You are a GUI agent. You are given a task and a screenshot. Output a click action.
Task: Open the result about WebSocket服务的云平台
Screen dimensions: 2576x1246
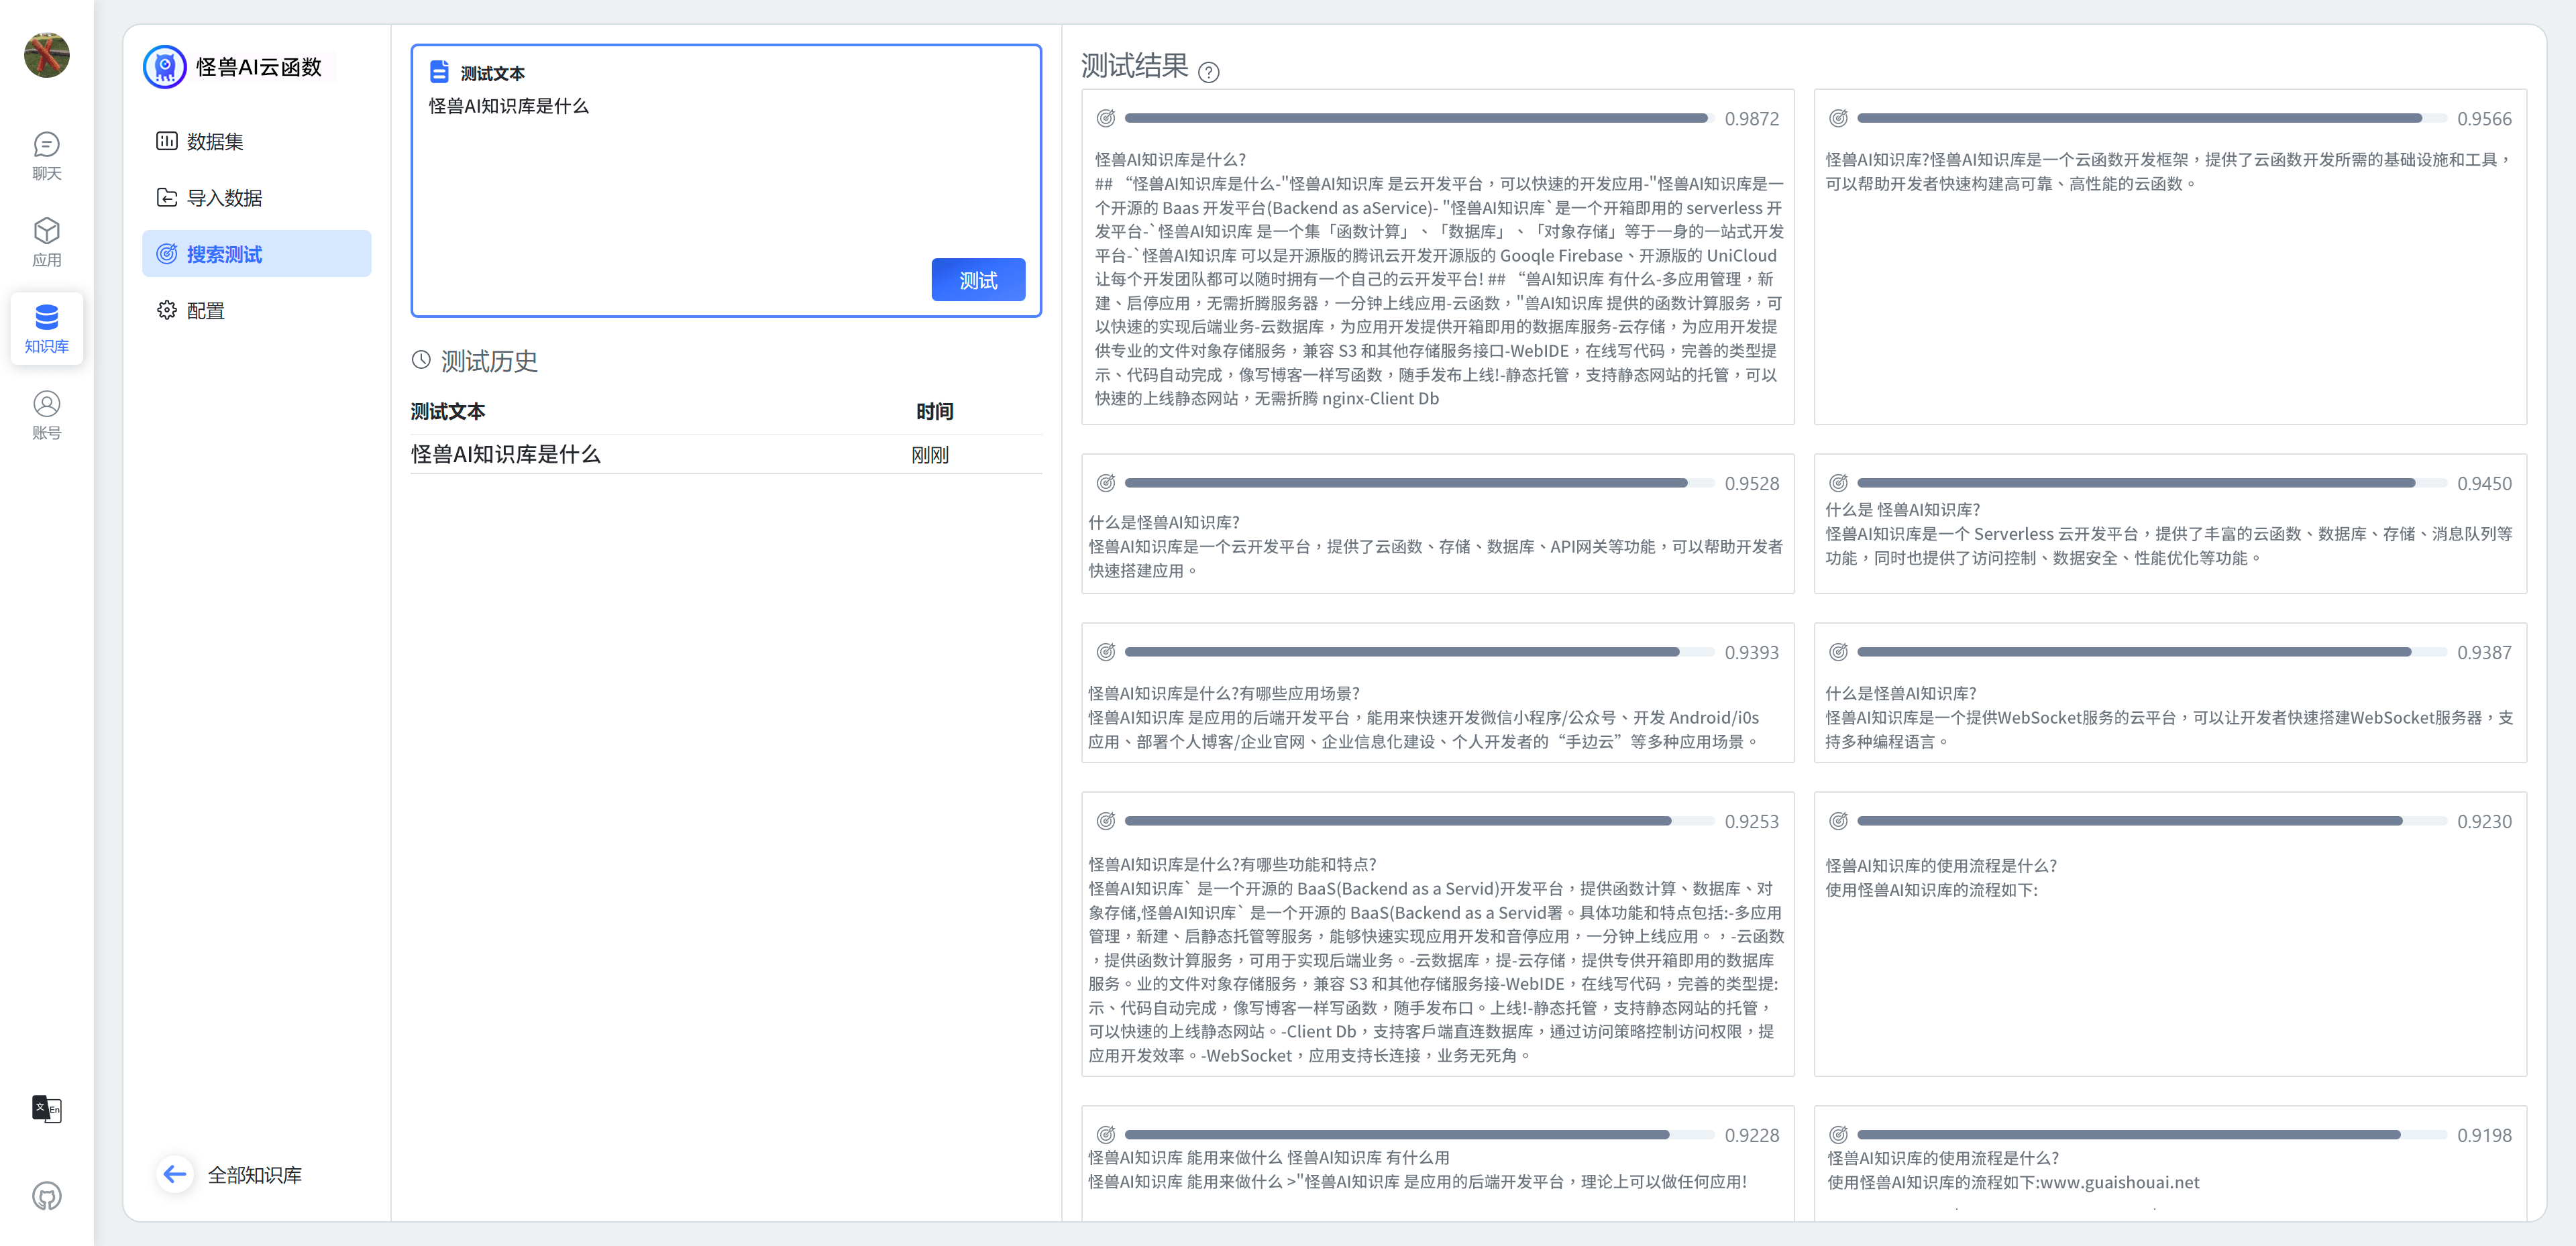click(x=2170, y=693)
